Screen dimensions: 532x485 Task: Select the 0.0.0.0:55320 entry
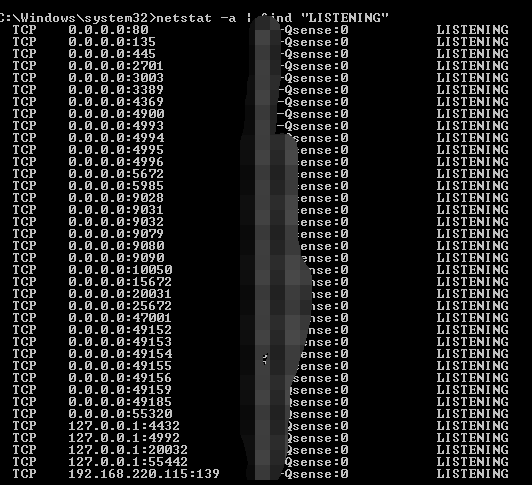pos(120,414)
